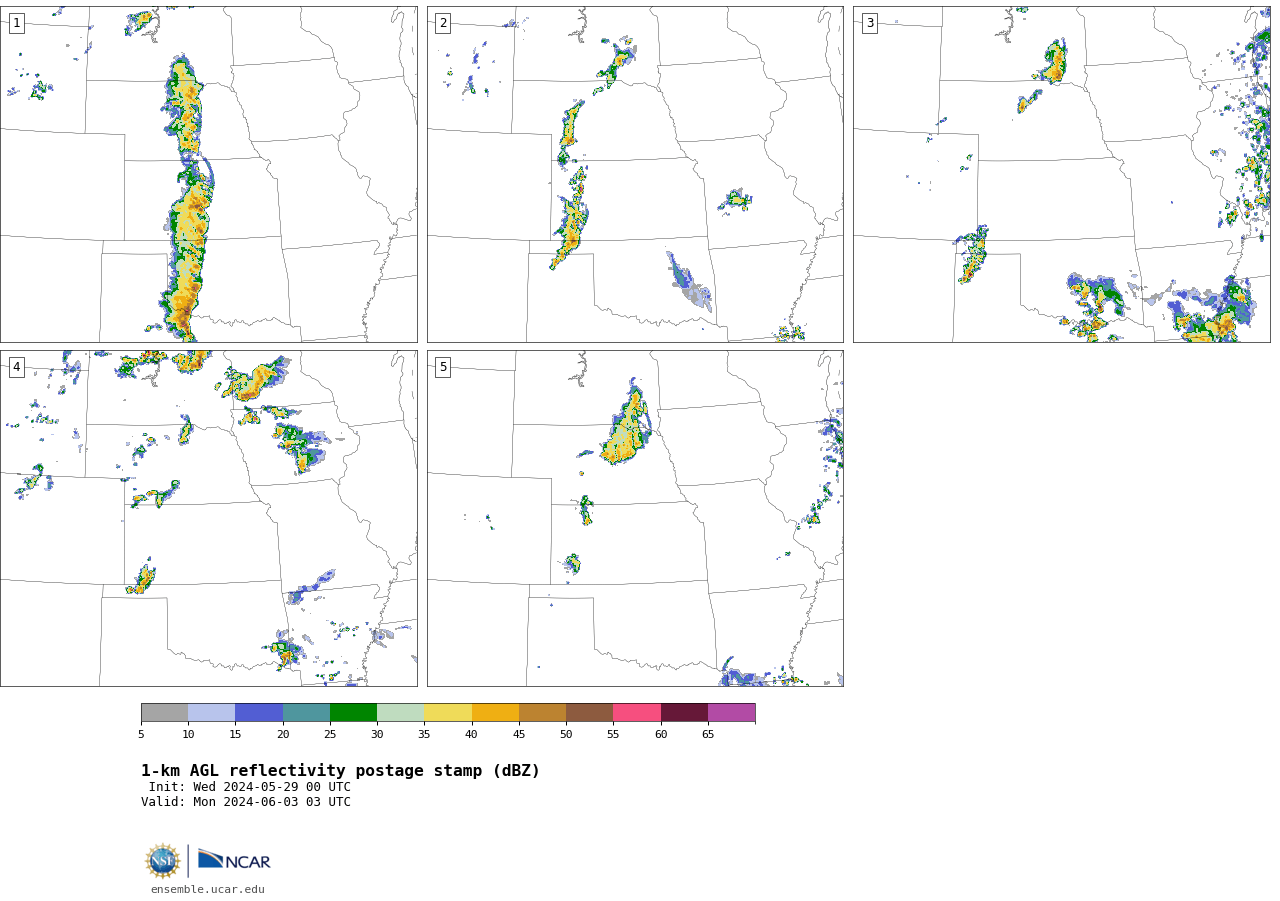Click the pale green 30-35 dBZ swatch

click(400, 712)
